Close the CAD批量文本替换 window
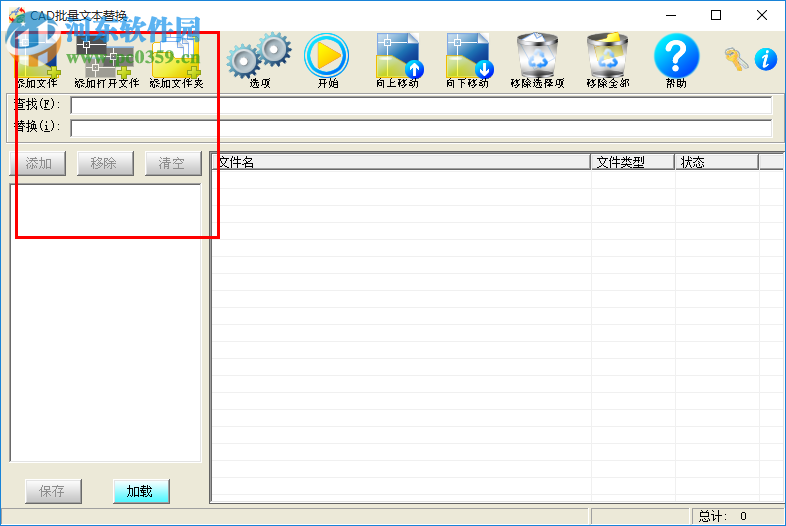 tap(761, 16)
